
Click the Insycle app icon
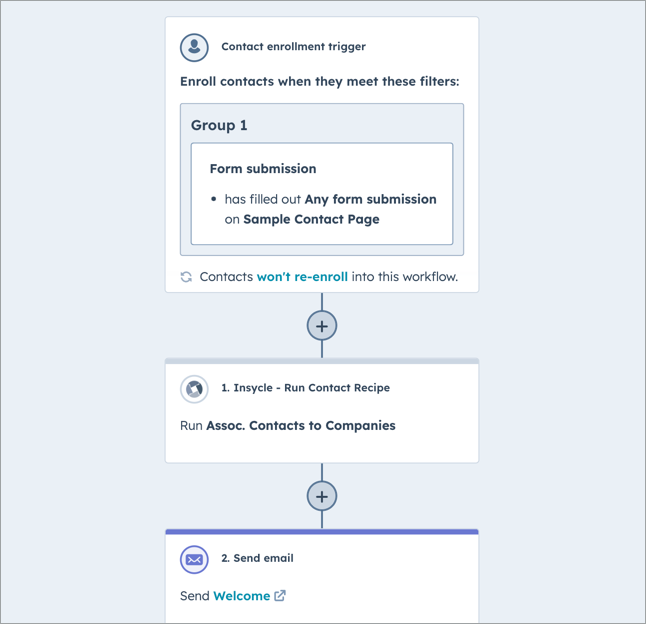194,388
